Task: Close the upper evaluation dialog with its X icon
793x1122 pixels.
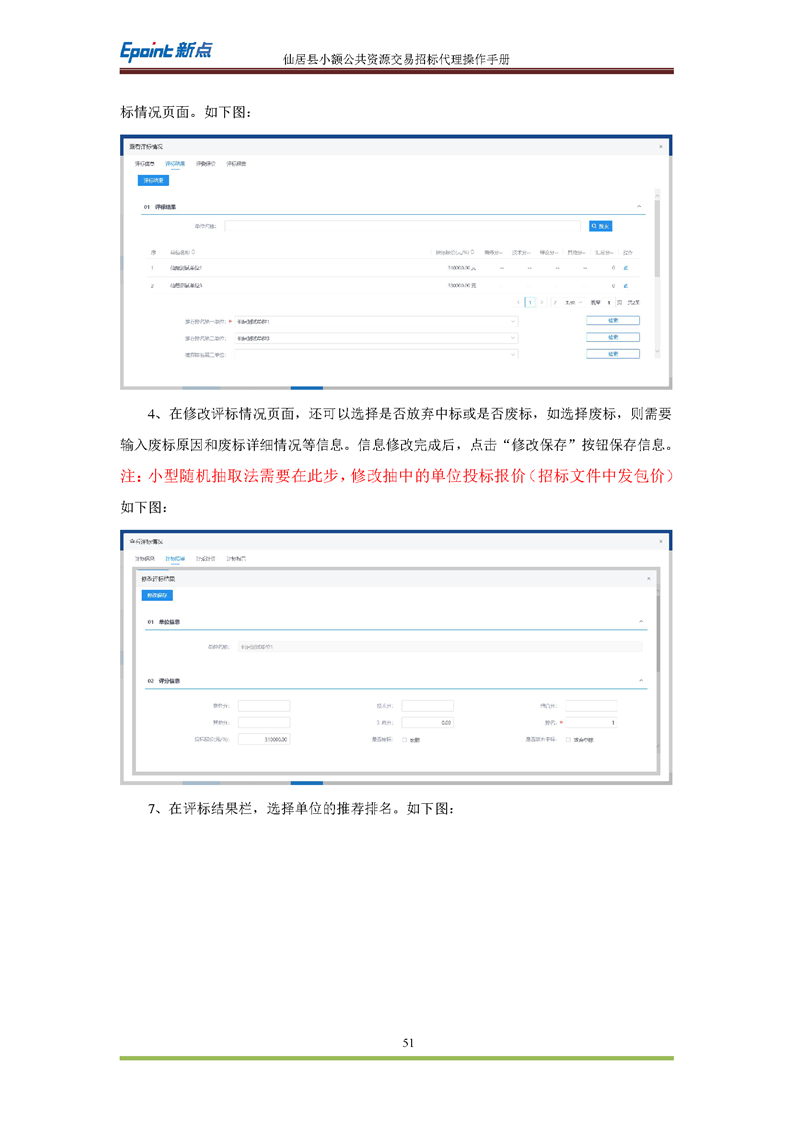Action: [x=661, y=147]
